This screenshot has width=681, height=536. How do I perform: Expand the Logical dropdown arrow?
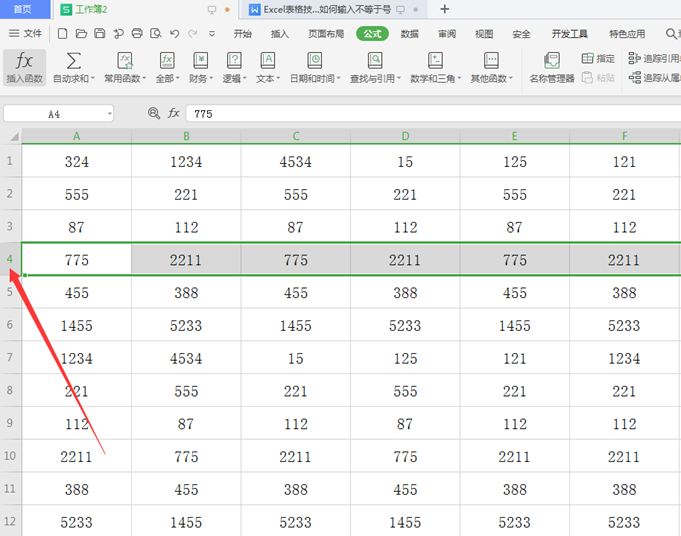click(x=245, y=79)
